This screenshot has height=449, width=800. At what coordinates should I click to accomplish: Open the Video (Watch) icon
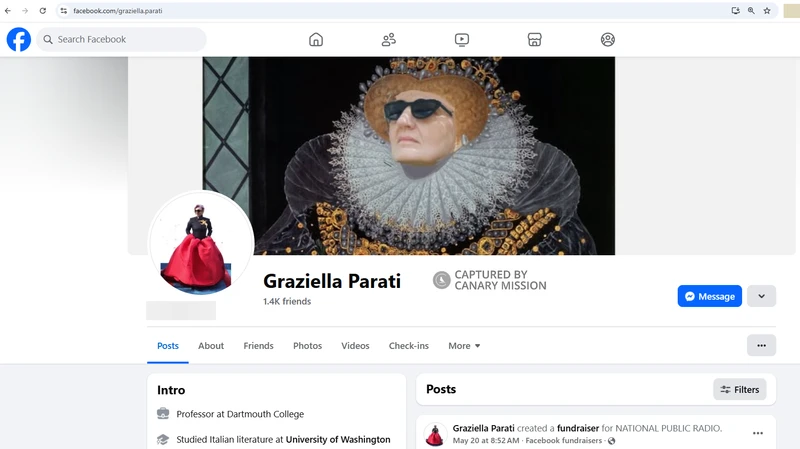462,39
